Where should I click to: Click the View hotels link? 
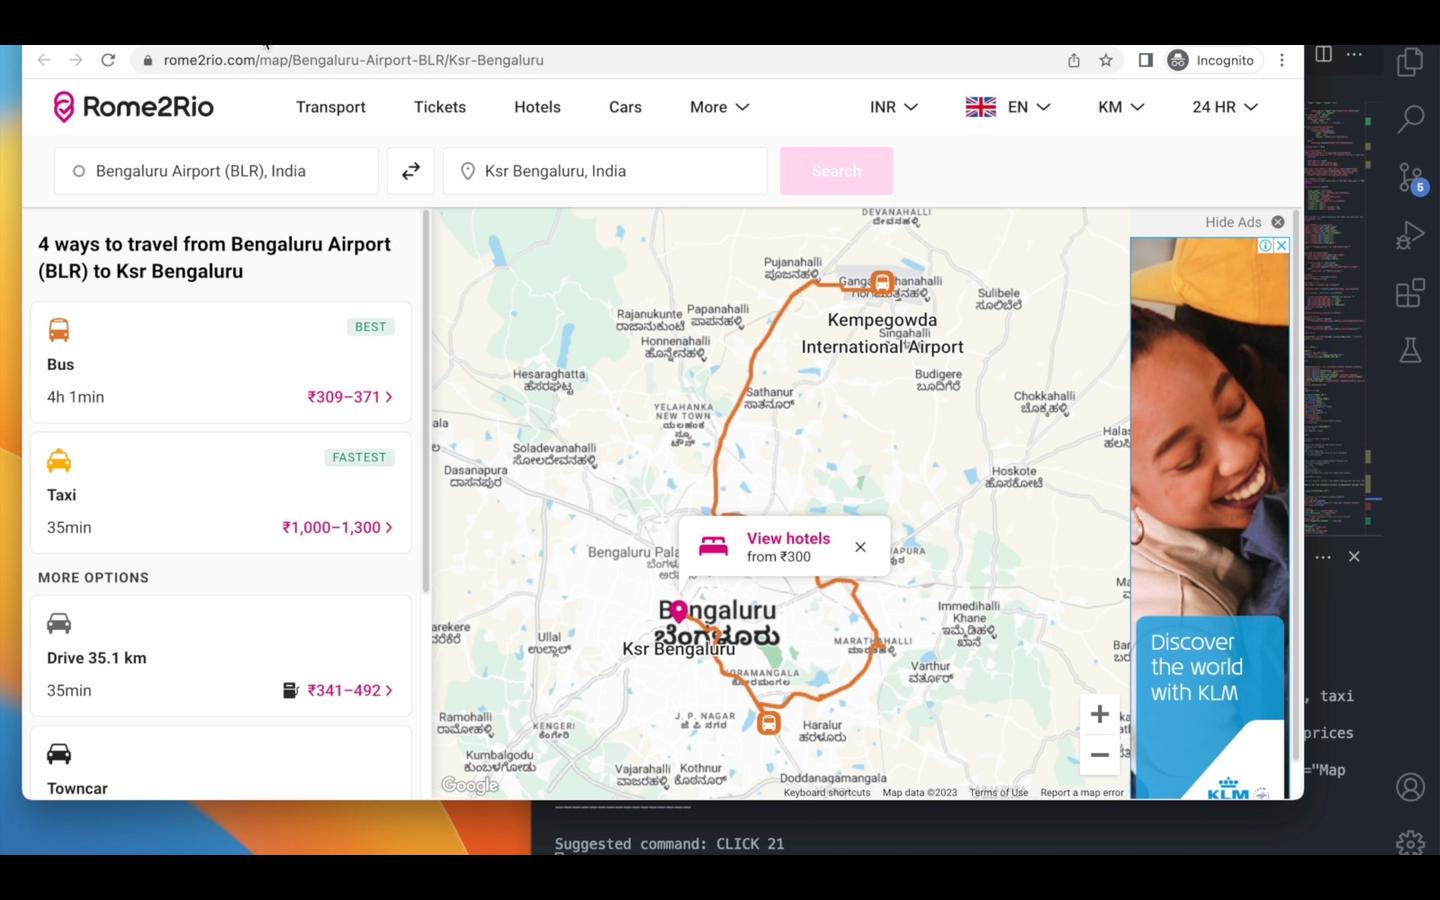(788, 538)
